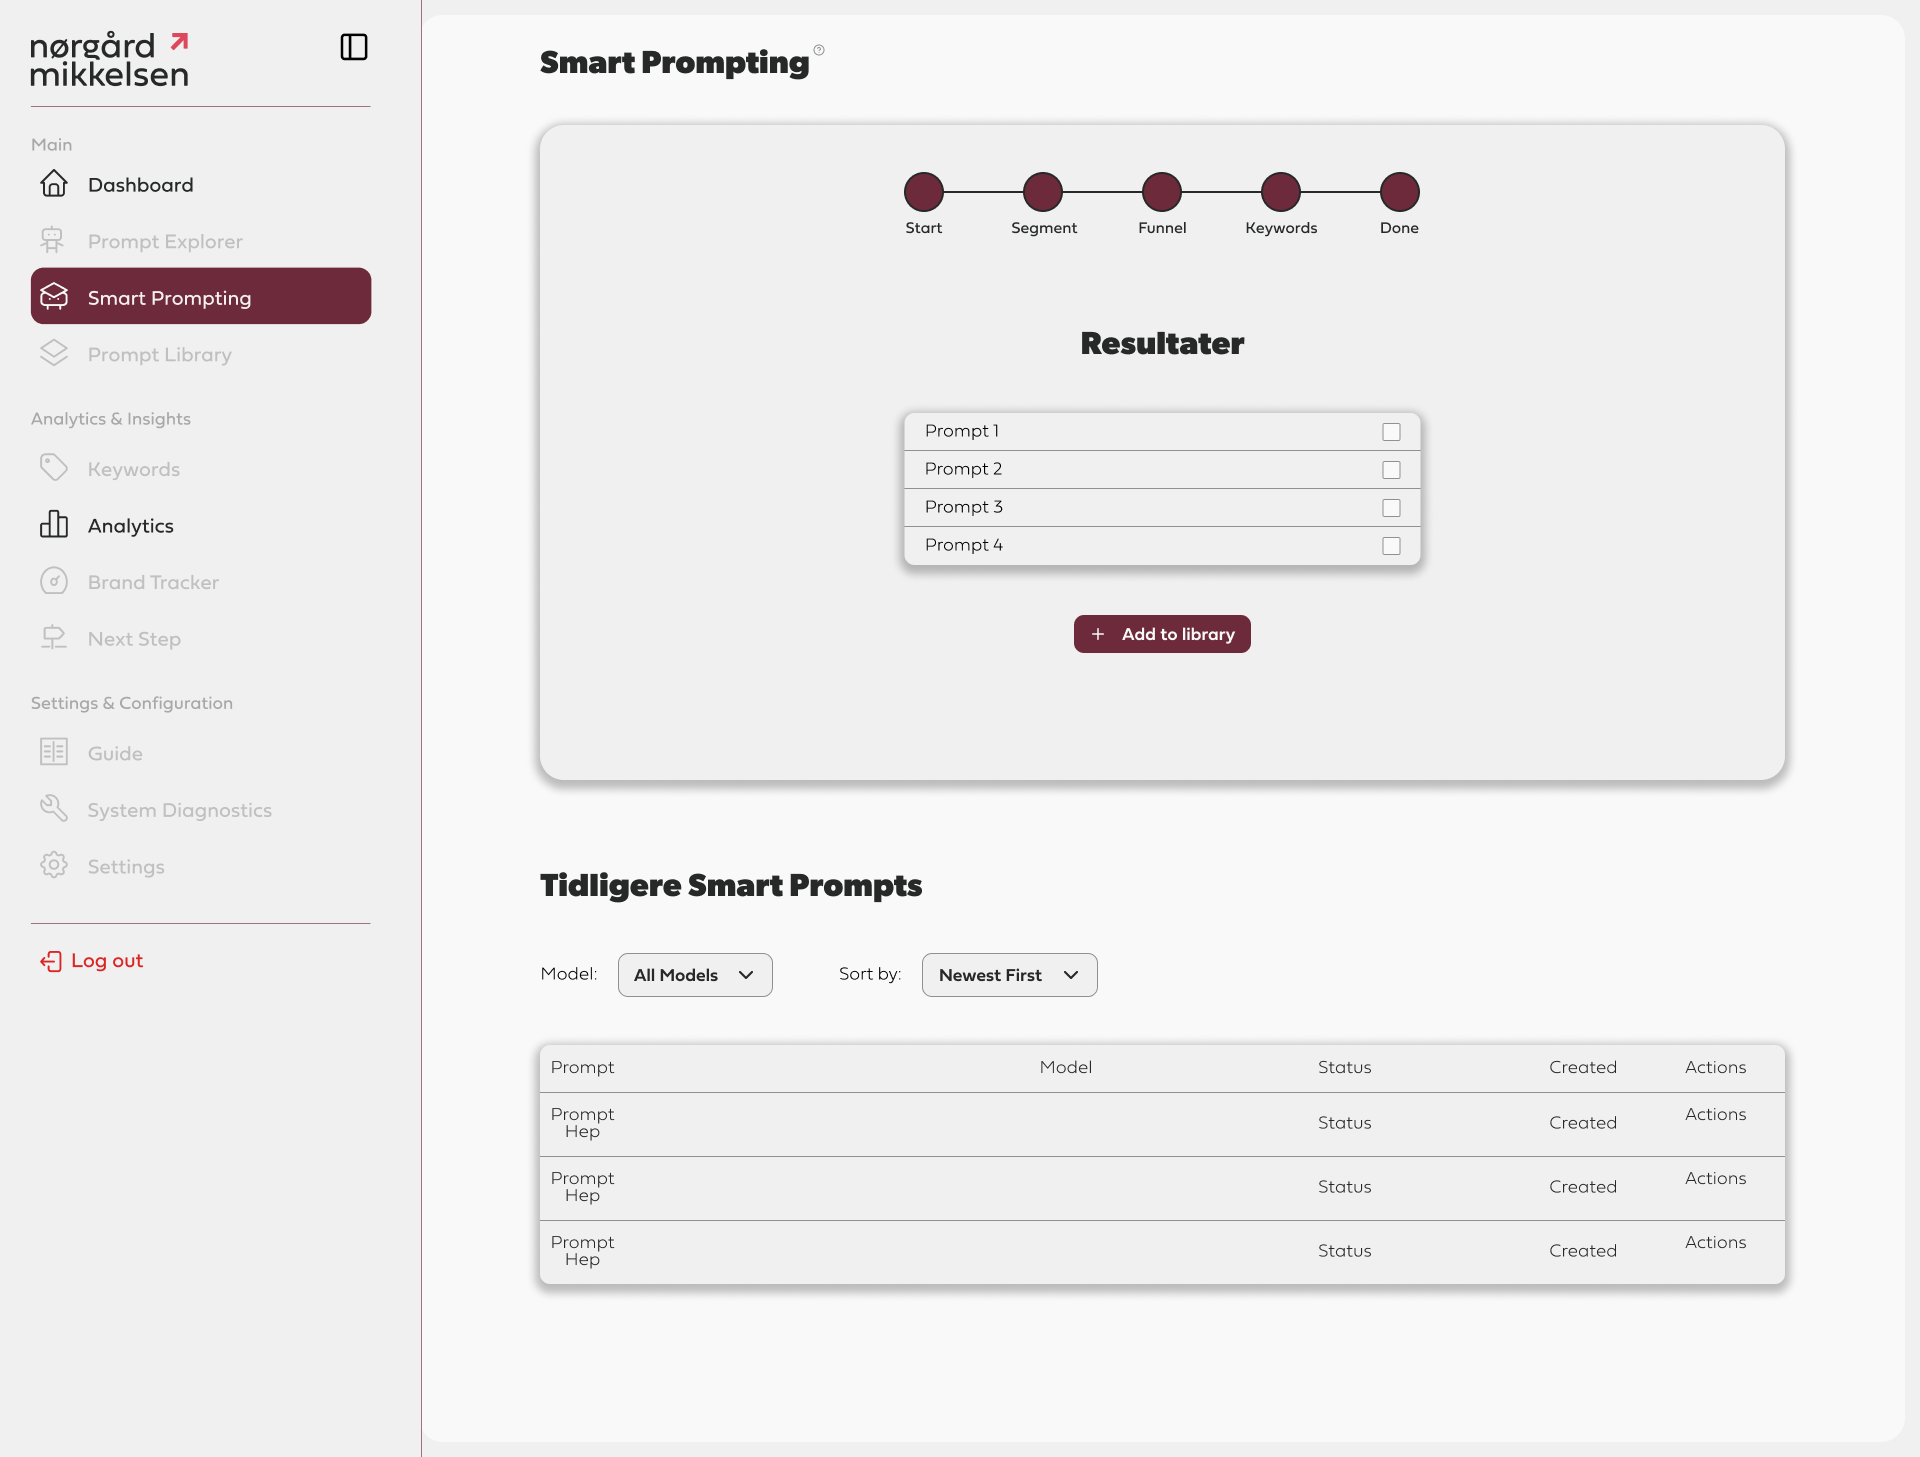Click the help icon beside Smart Prompting title

(x=819, y=50)
